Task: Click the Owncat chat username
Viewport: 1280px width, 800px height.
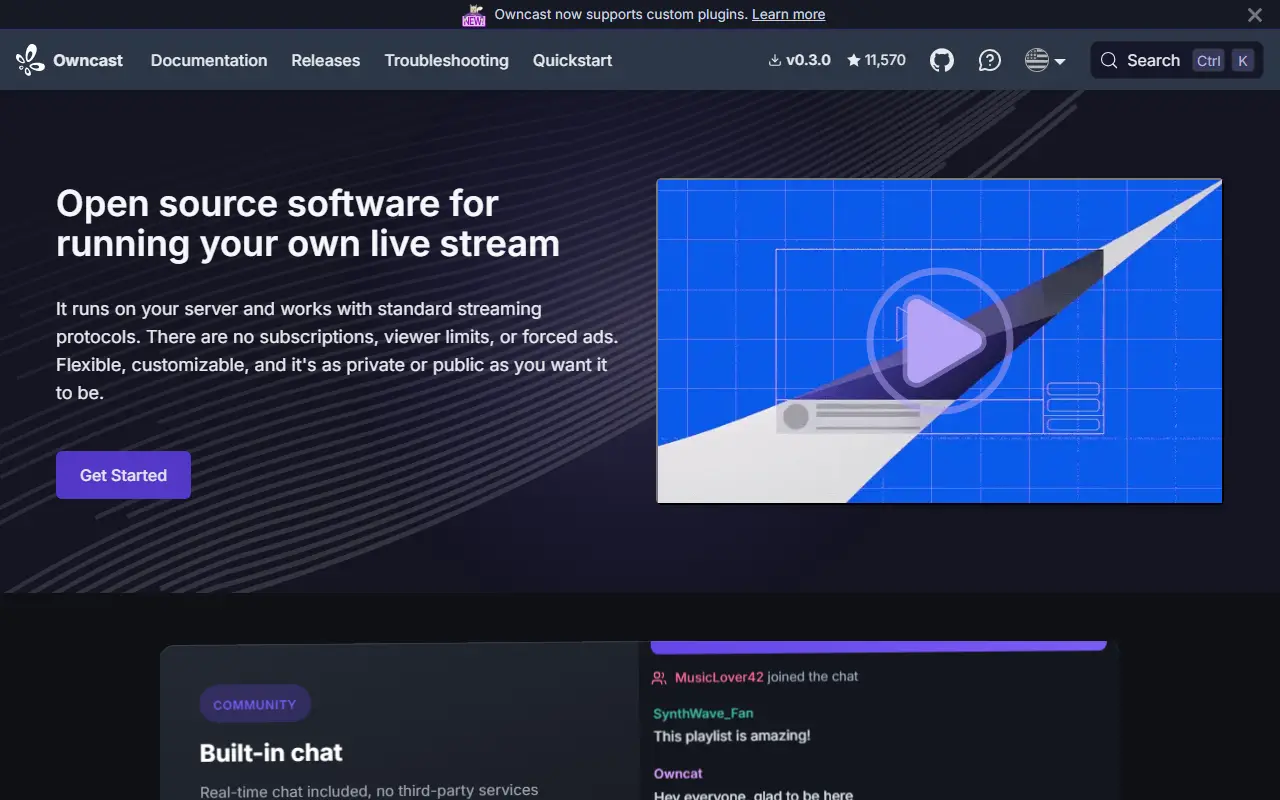Action: pyautogui.click(x=678, y=773)
